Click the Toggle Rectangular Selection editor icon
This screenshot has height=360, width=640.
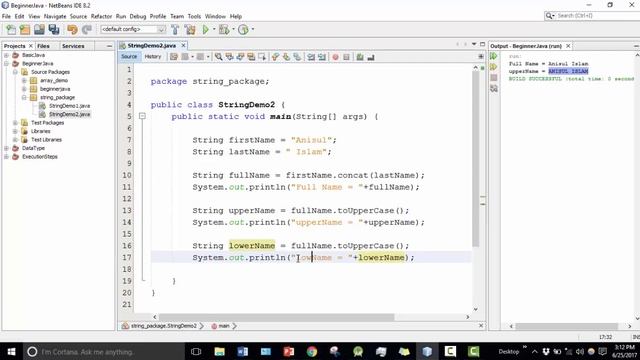pyautogui.click(x=262, y=57)
